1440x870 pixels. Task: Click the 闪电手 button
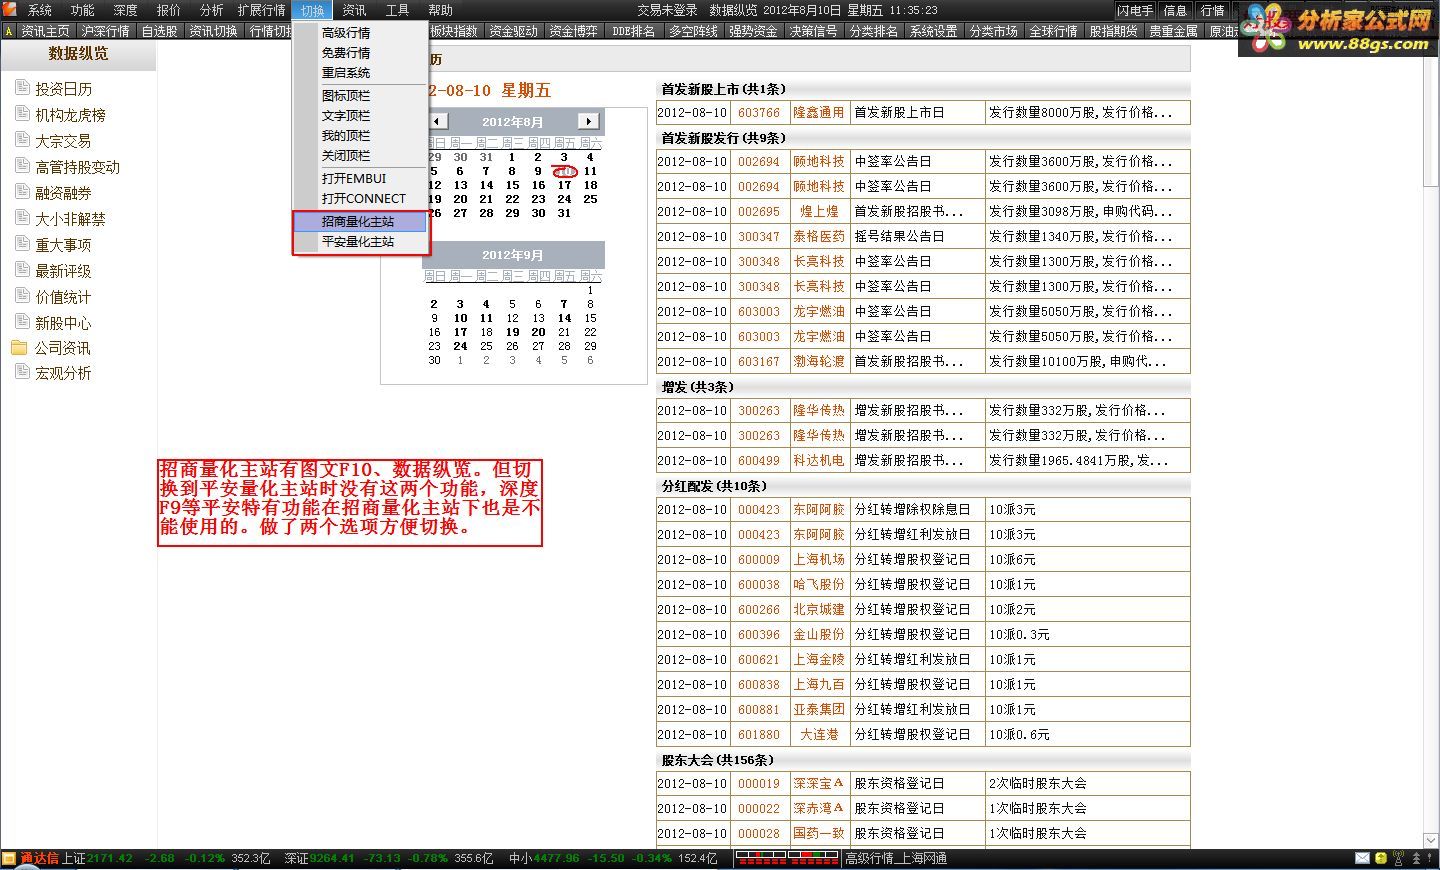click(x=1135, y=10)
